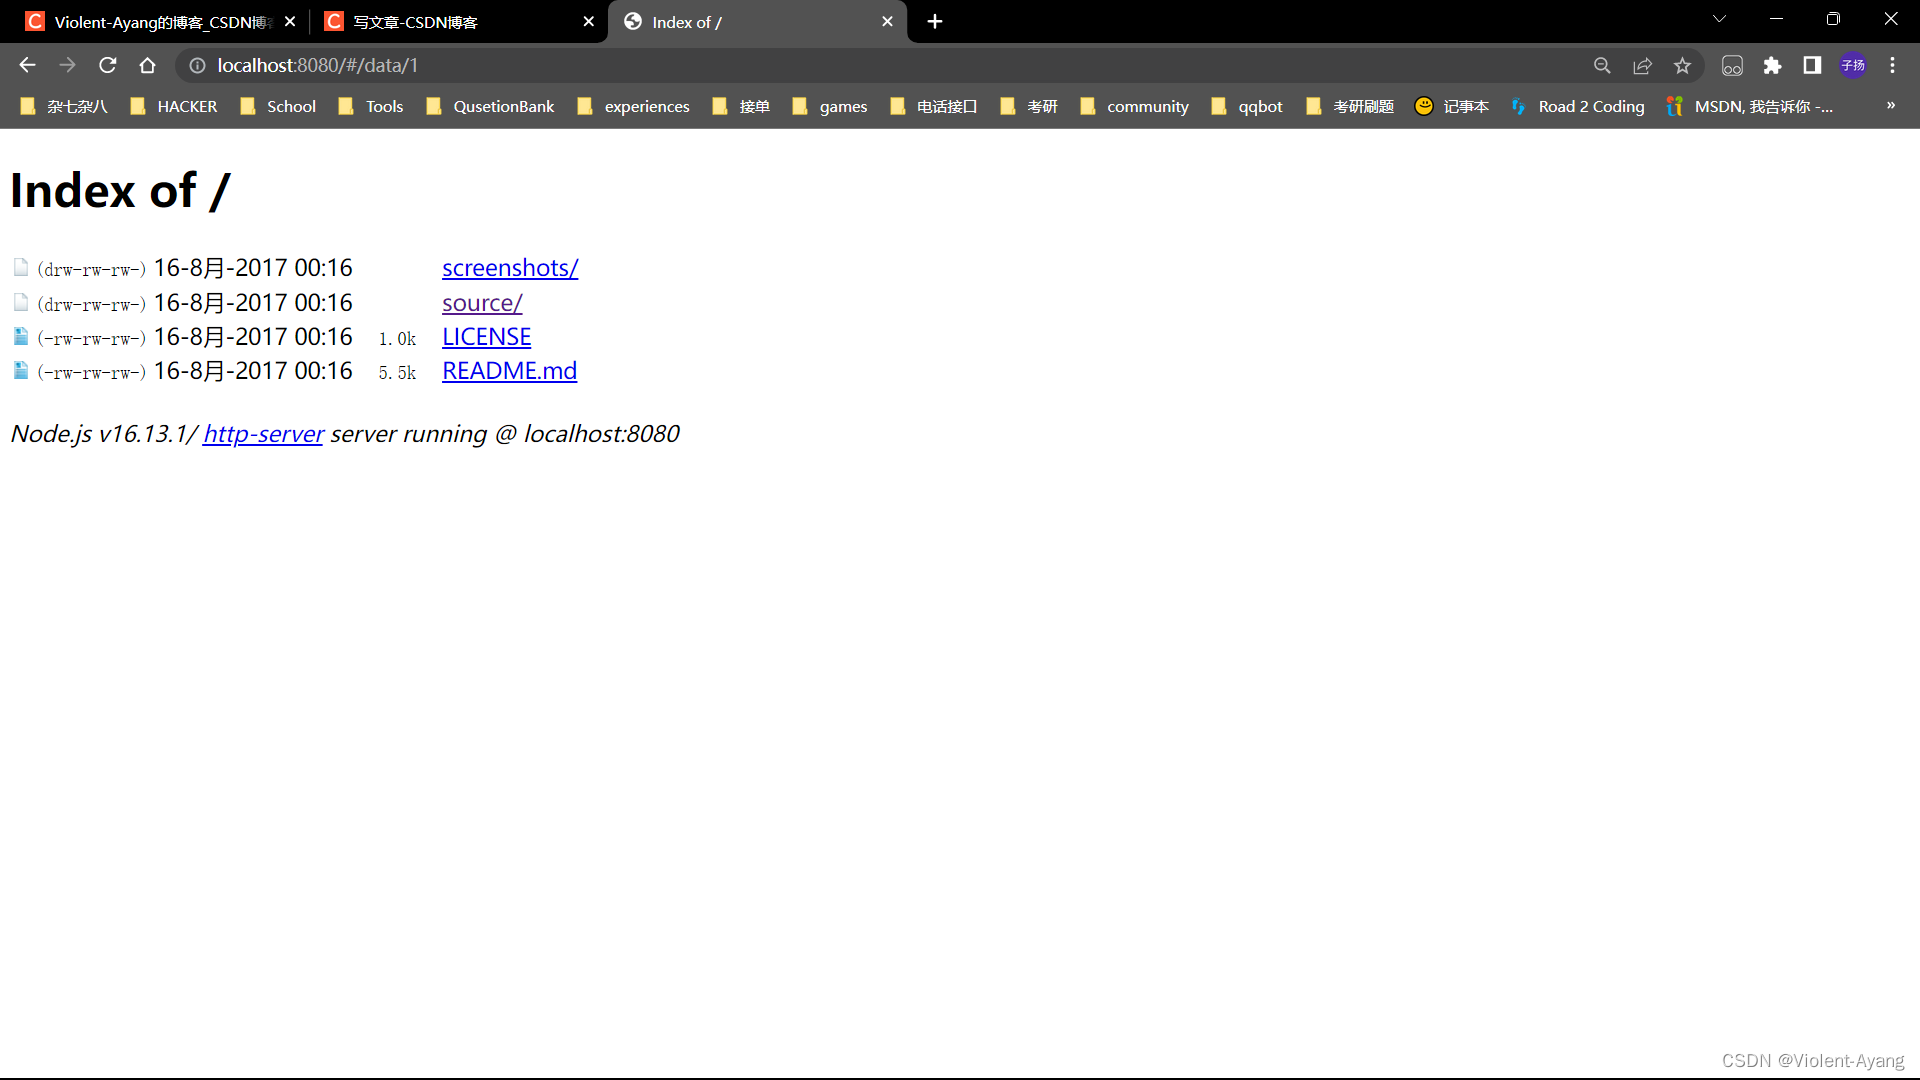1920x1080 pixels.
Task: Open the source/ directory
Action: (x=481, y=301)
